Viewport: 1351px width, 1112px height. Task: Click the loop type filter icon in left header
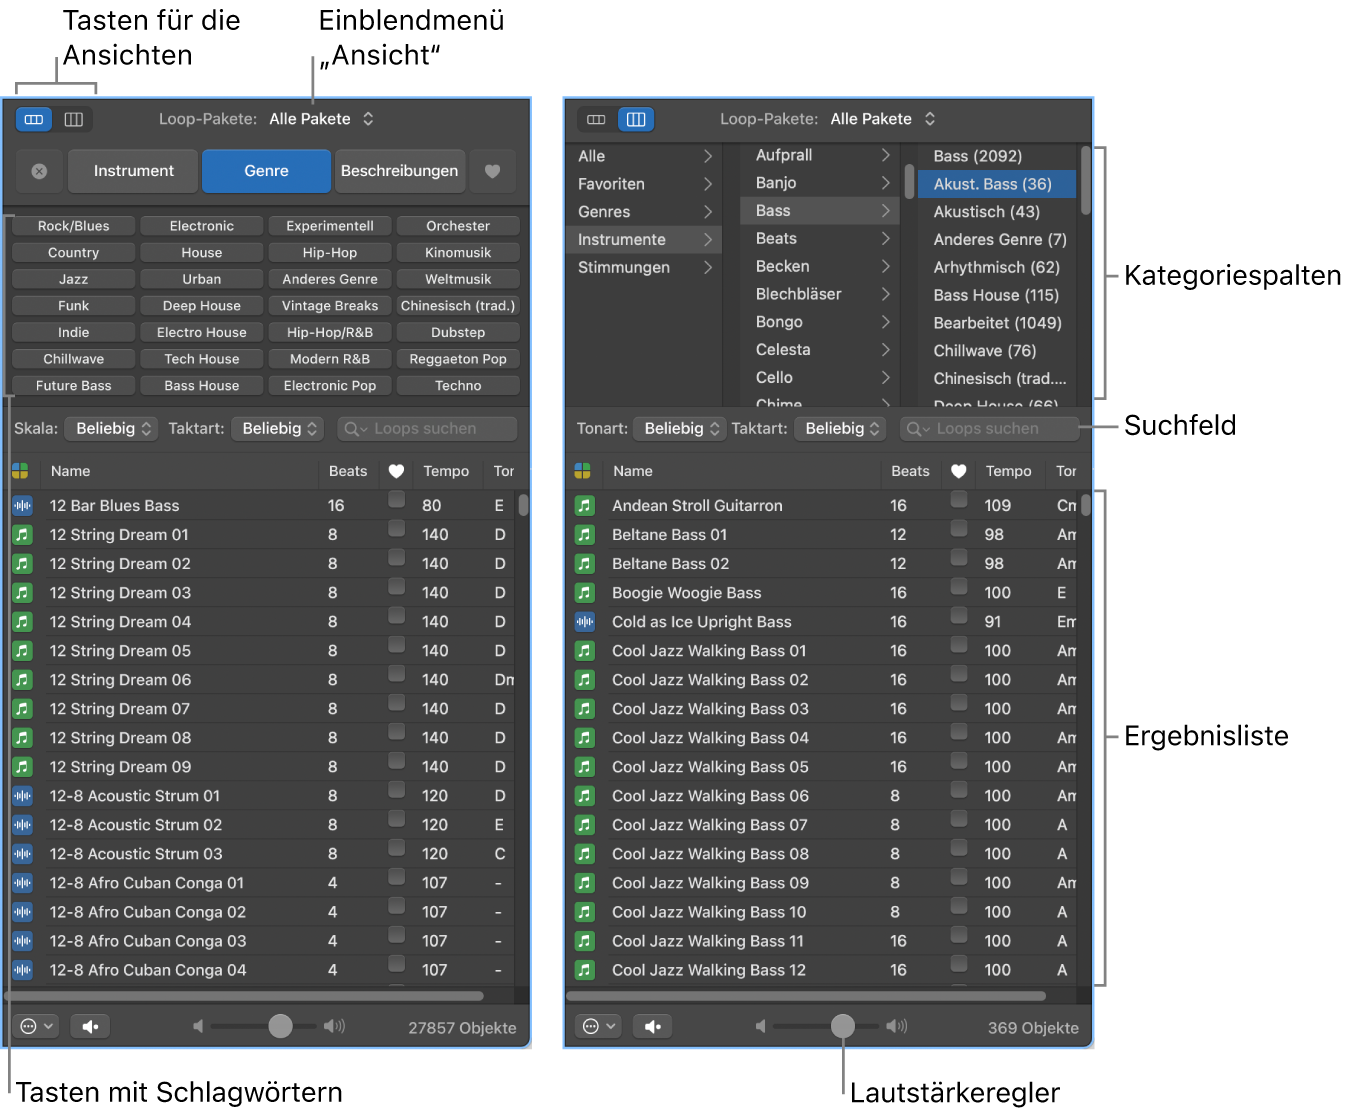(20, 471)
